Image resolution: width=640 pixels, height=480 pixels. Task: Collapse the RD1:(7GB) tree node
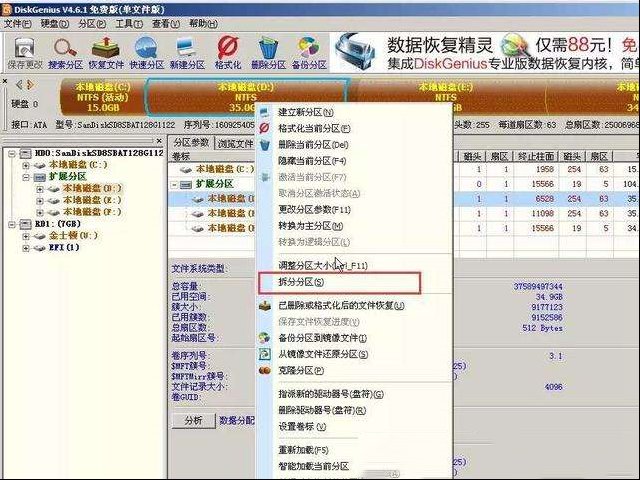tap(12, 224)
